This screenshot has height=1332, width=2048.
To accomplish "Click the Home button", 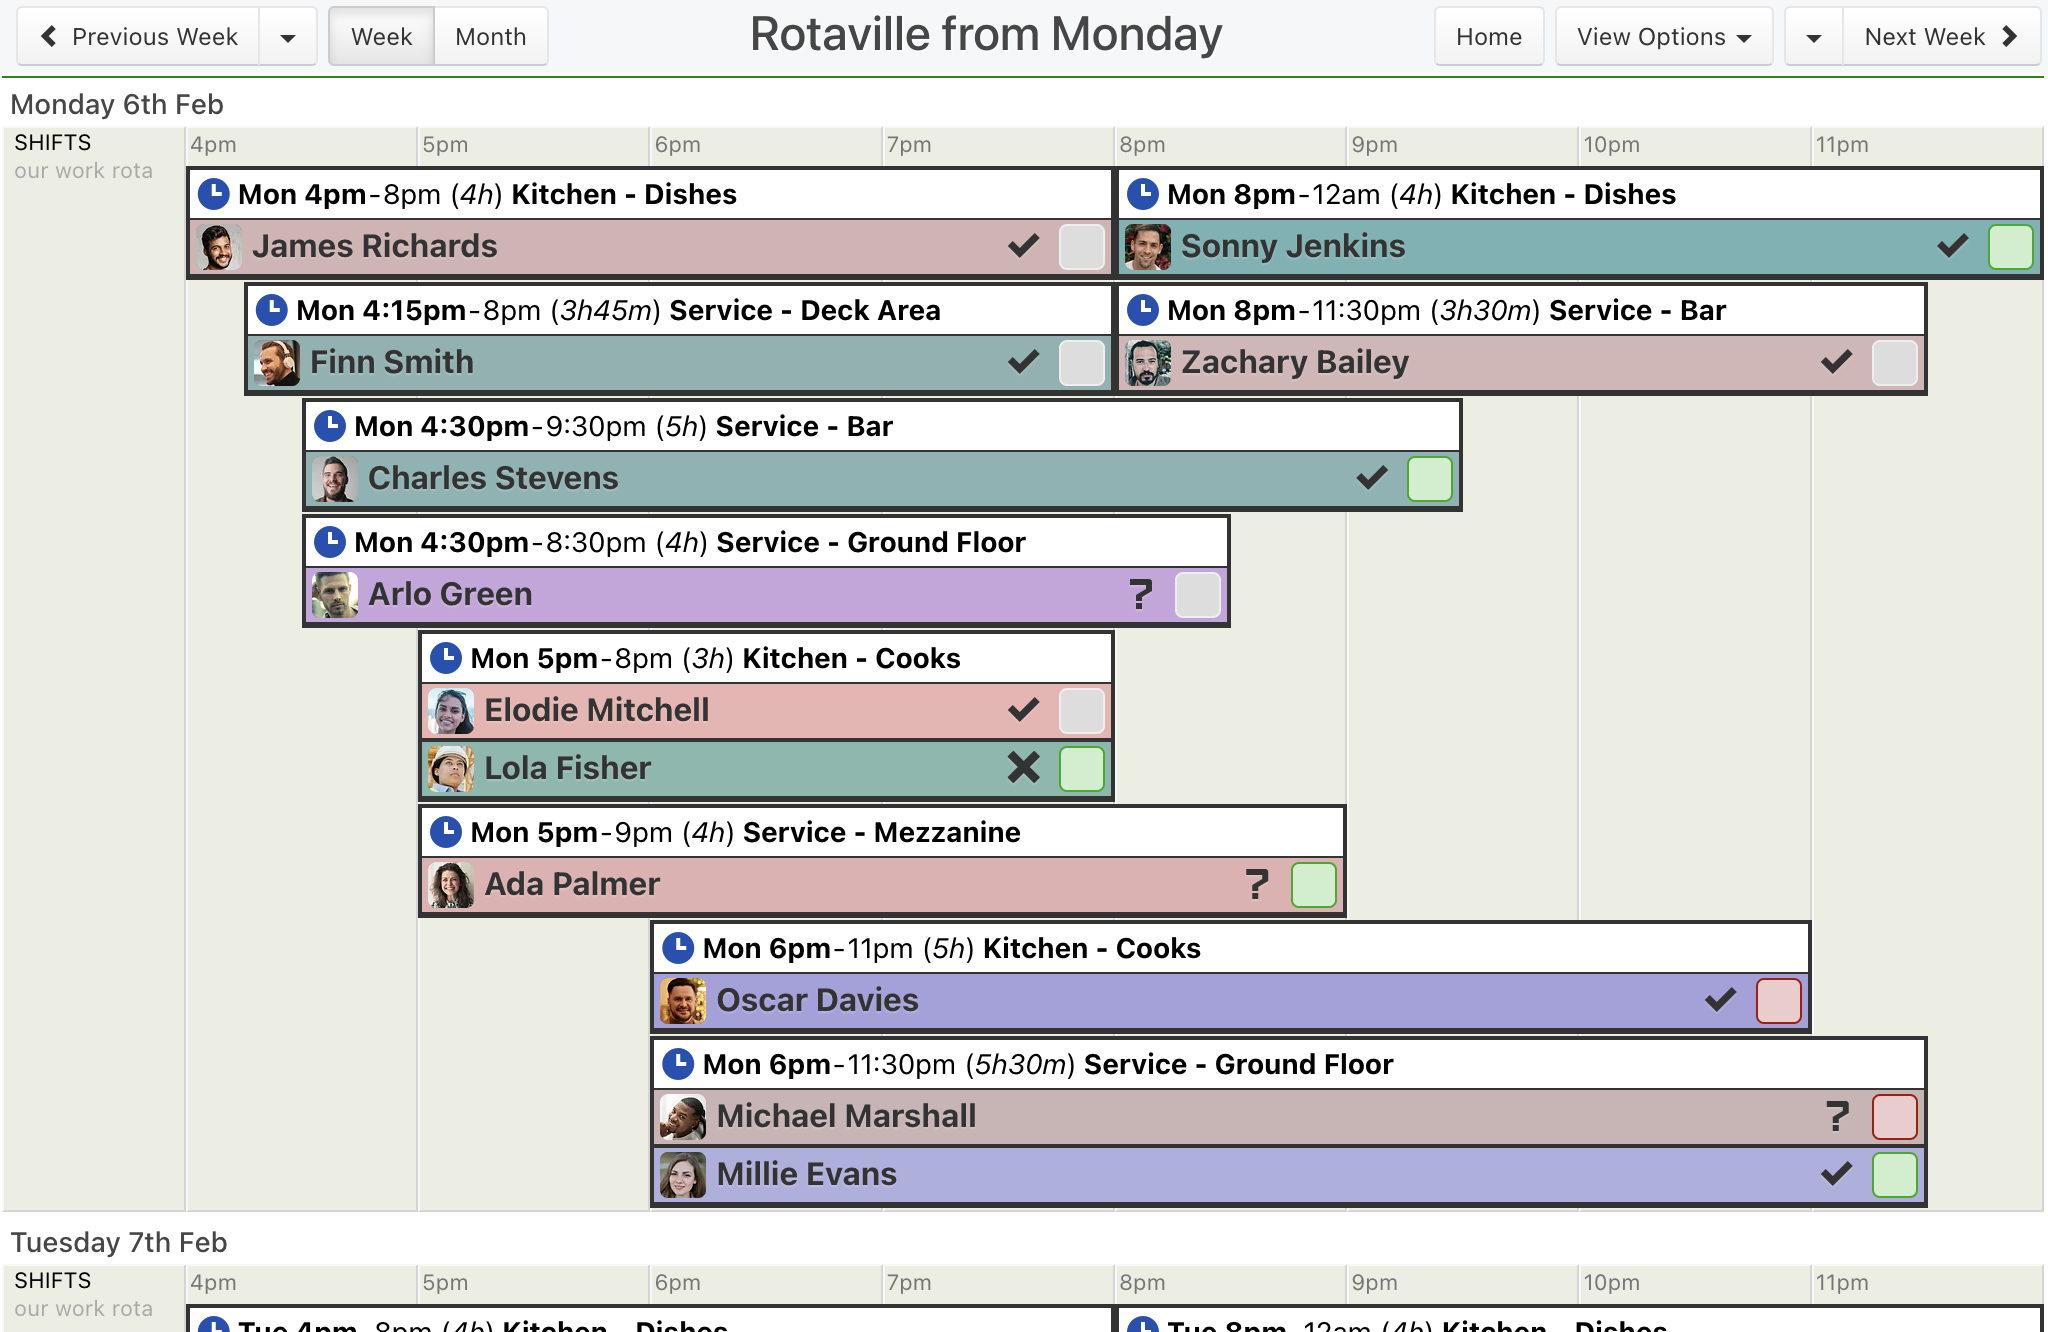I will 1488,37.
